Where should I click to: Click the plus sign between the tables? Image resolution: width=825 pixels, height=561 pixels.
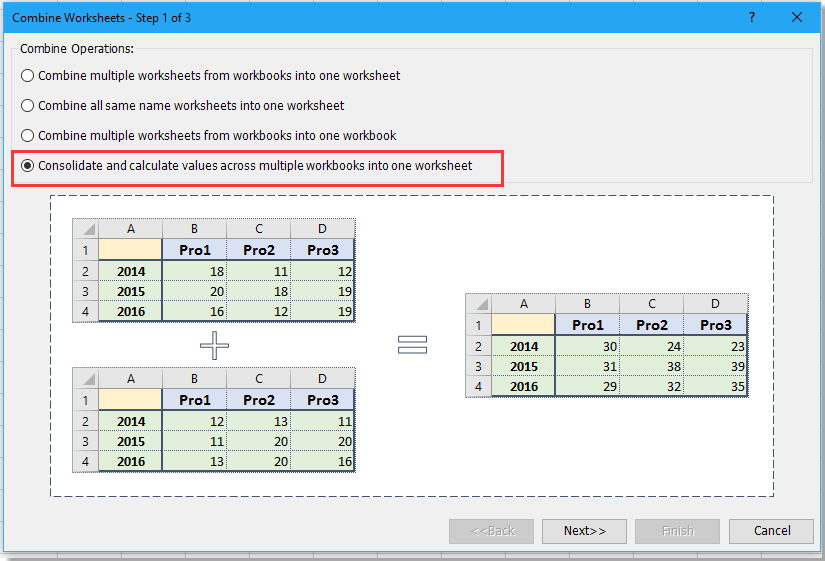point(214,346)
